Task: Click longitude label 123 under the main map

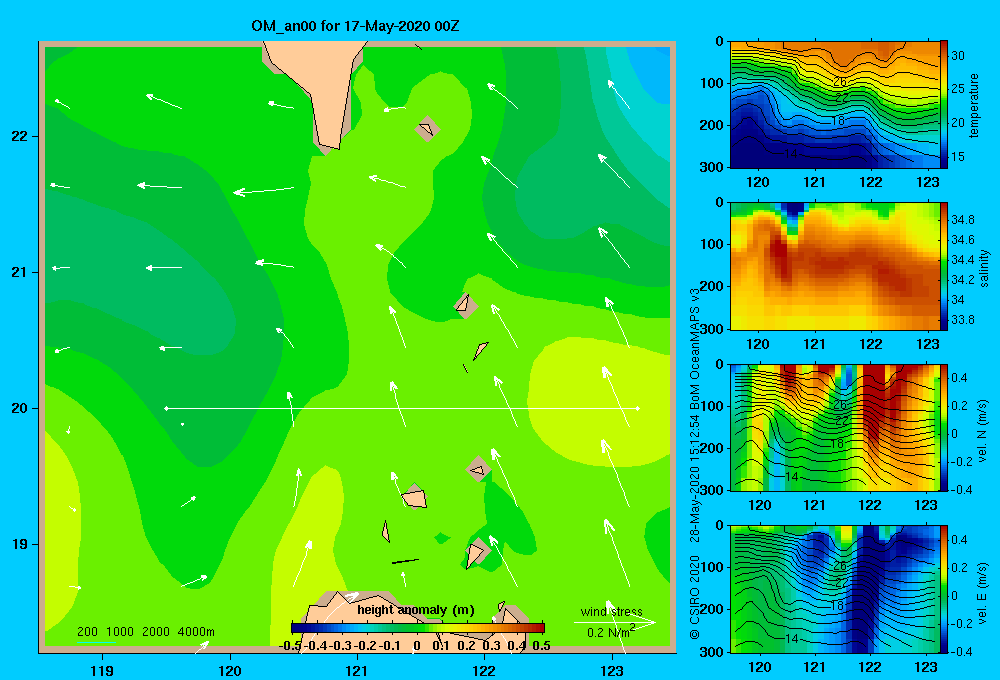Action: click(612, 670)
